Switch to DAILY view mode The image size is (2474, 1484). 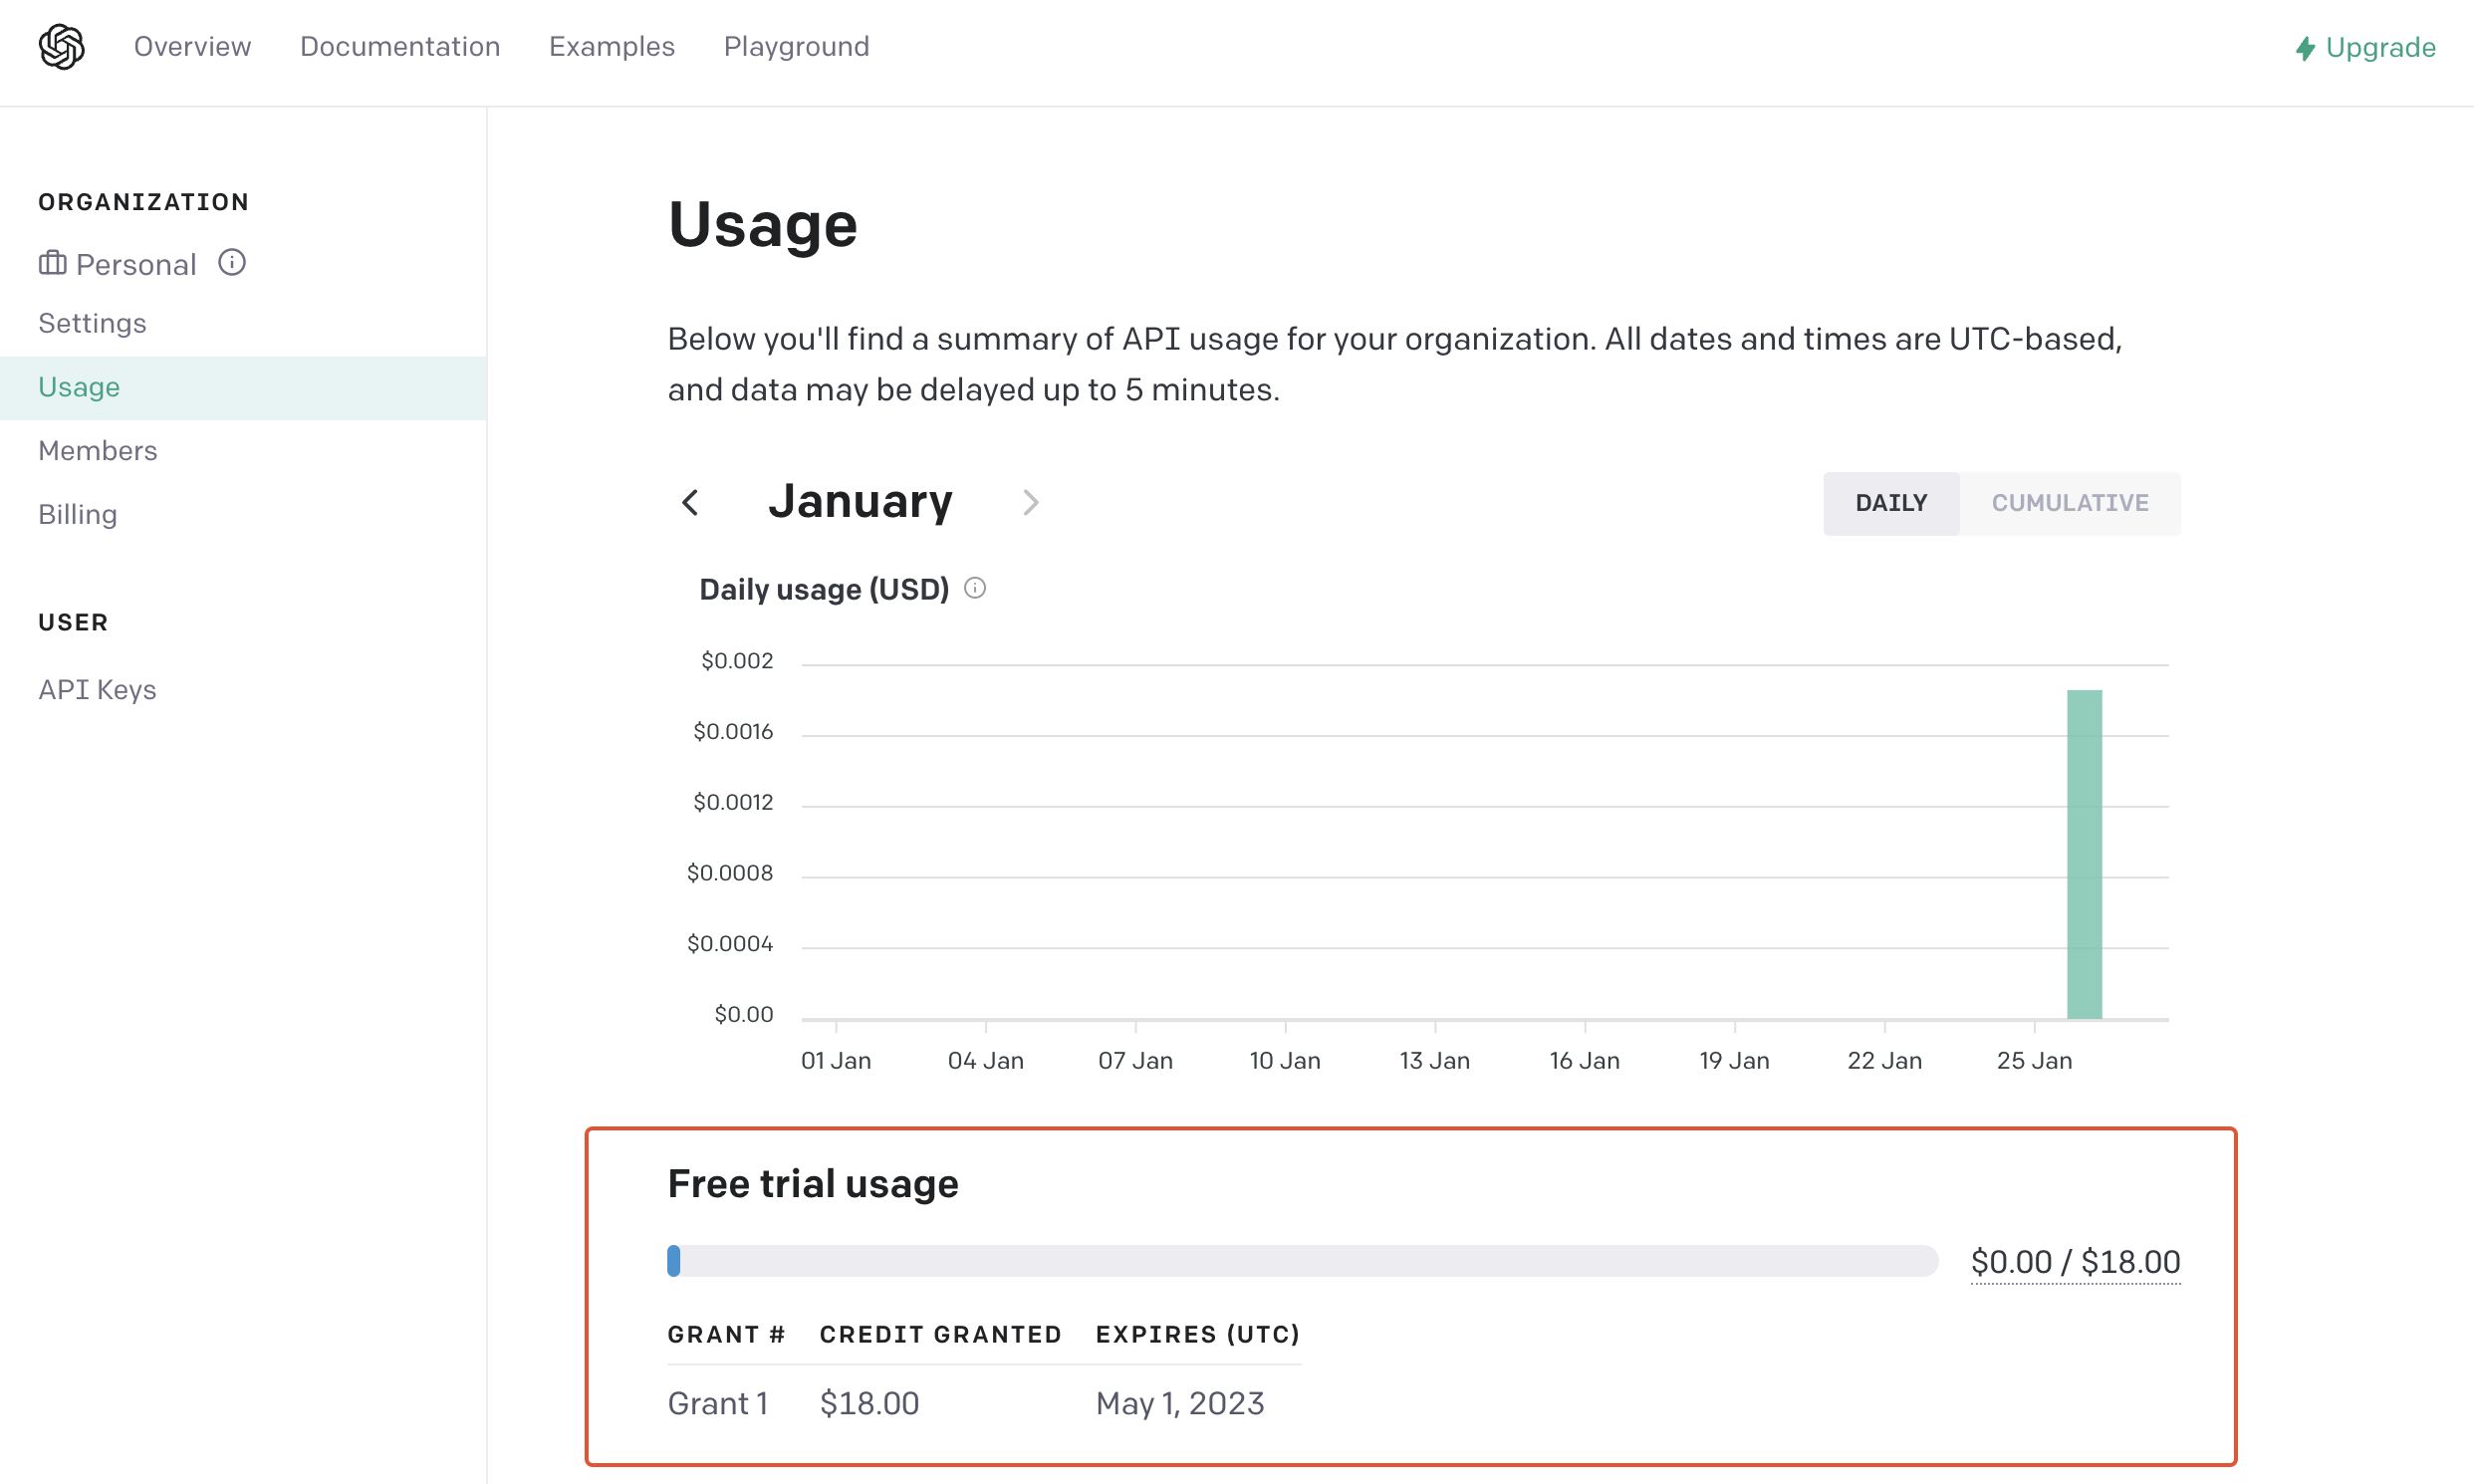[x=1891, y=503]
